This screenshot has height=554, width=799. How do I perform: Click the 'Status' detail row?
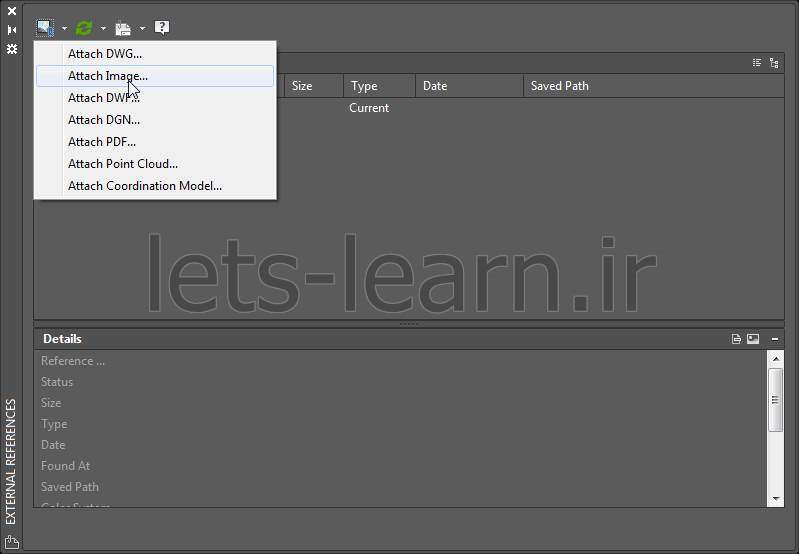401,381
